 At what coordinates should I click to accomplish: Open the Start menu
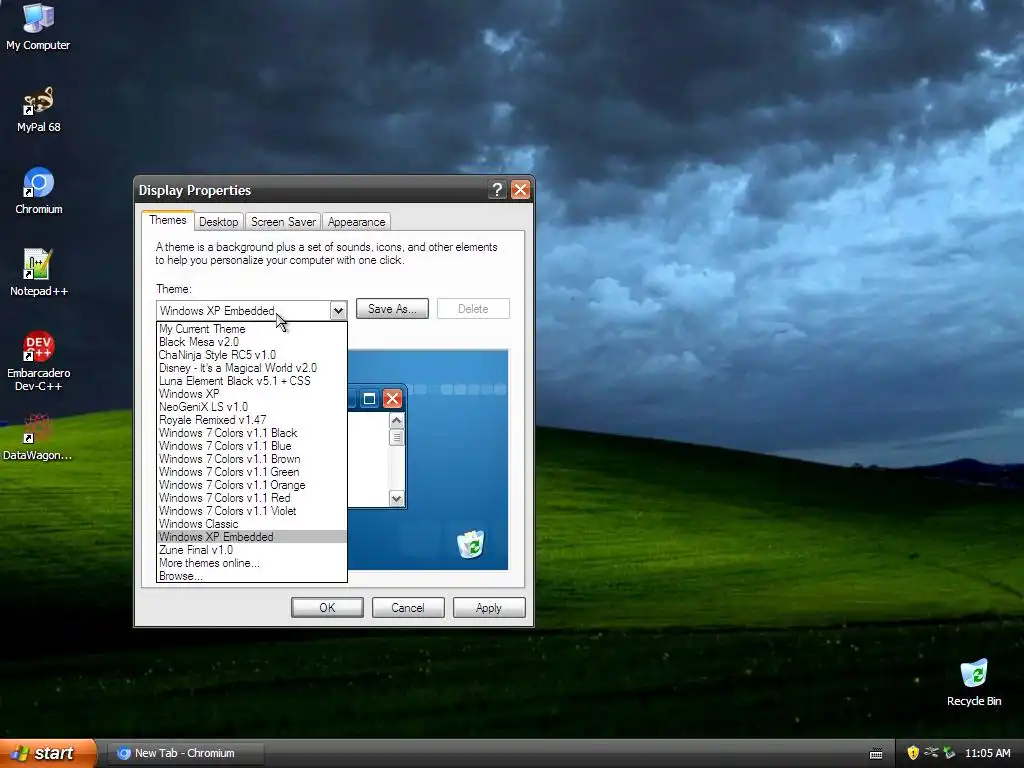[x=48, y=753]
